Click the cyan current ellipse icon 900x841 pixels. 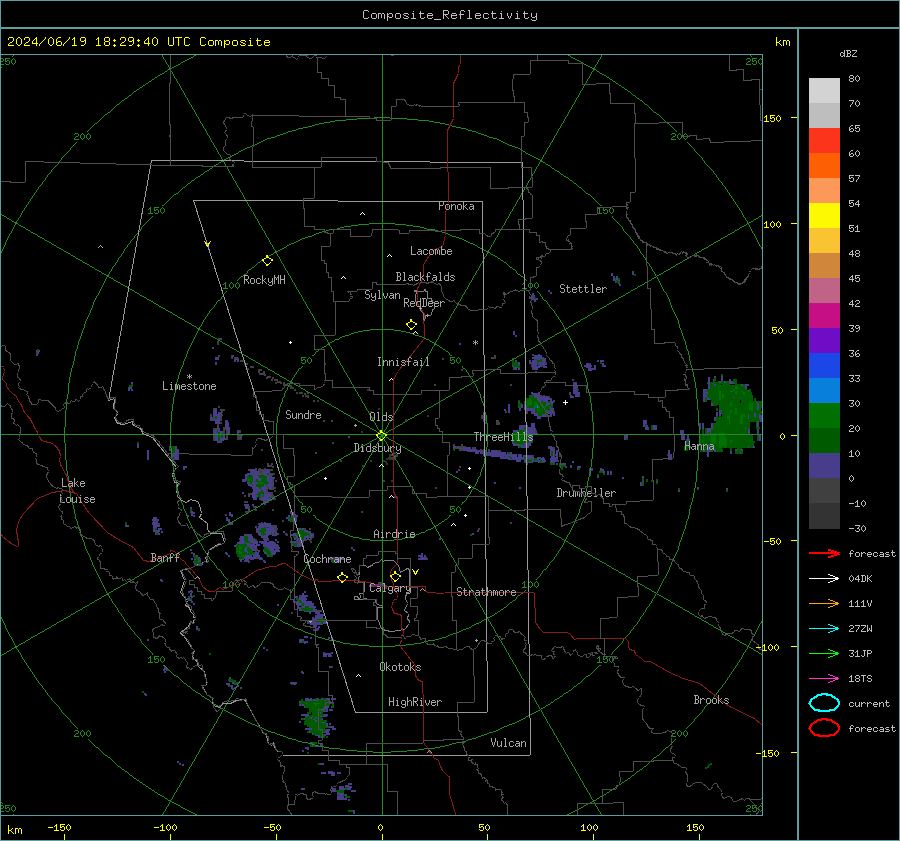click(824, 703)
